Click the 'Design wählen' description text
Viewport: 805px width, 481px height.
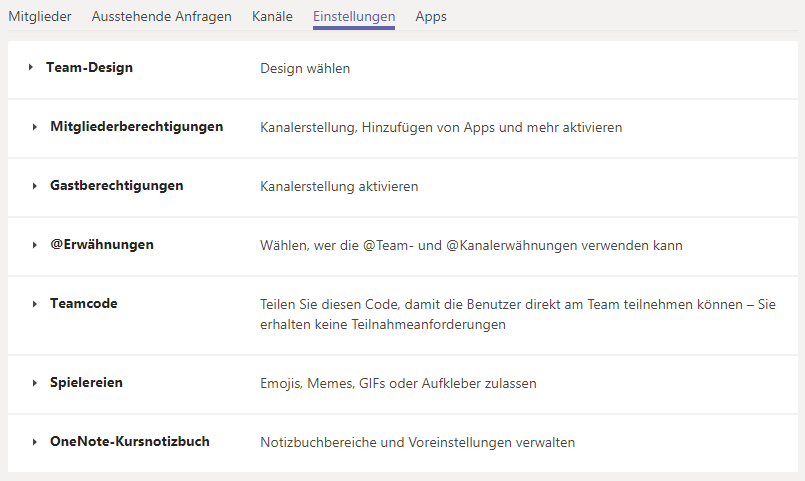click(305, 68)
